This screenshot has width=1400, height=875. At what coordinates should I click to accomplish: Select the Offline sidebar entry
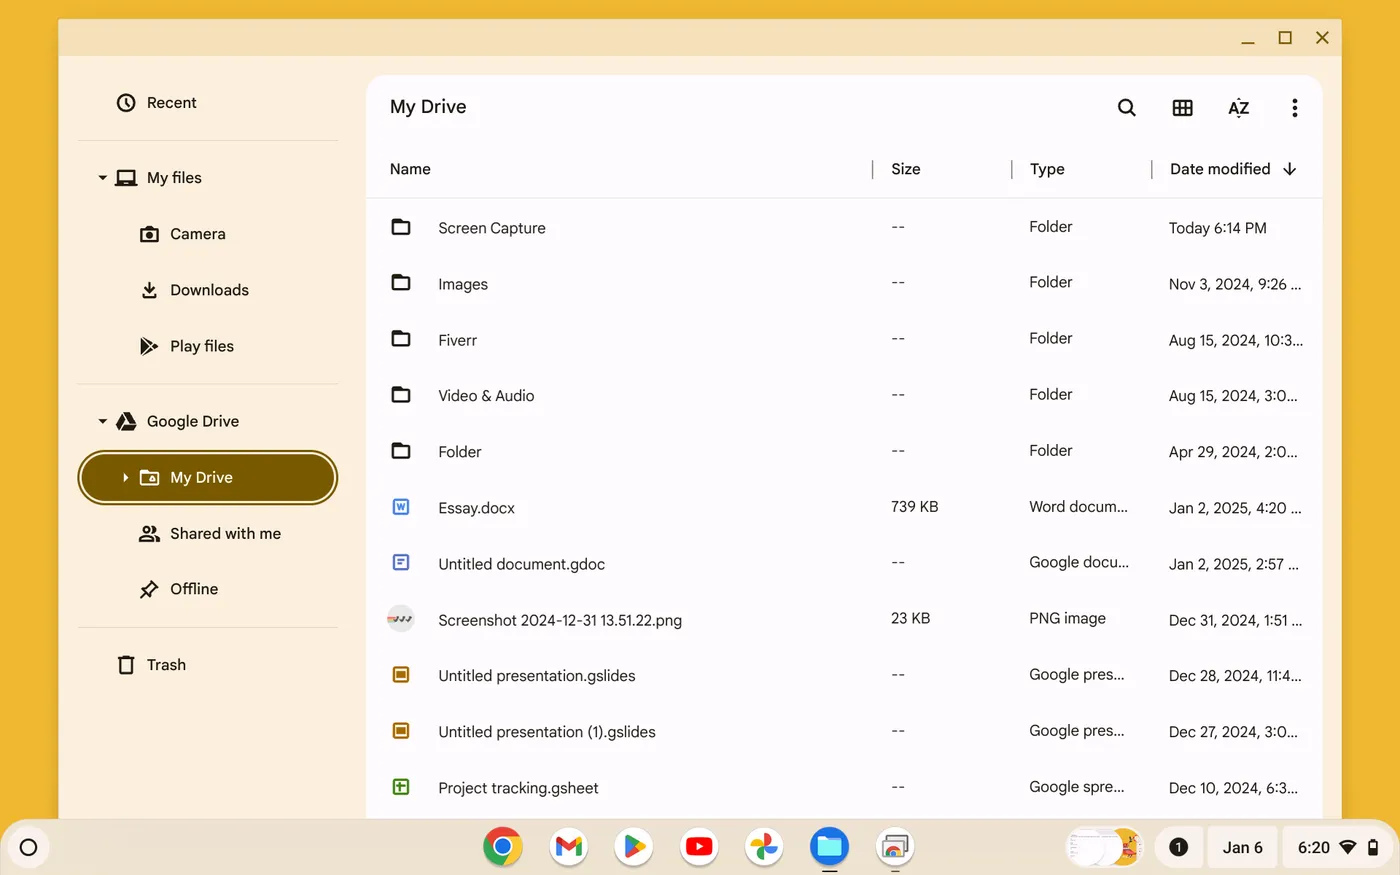click(208, 589)
